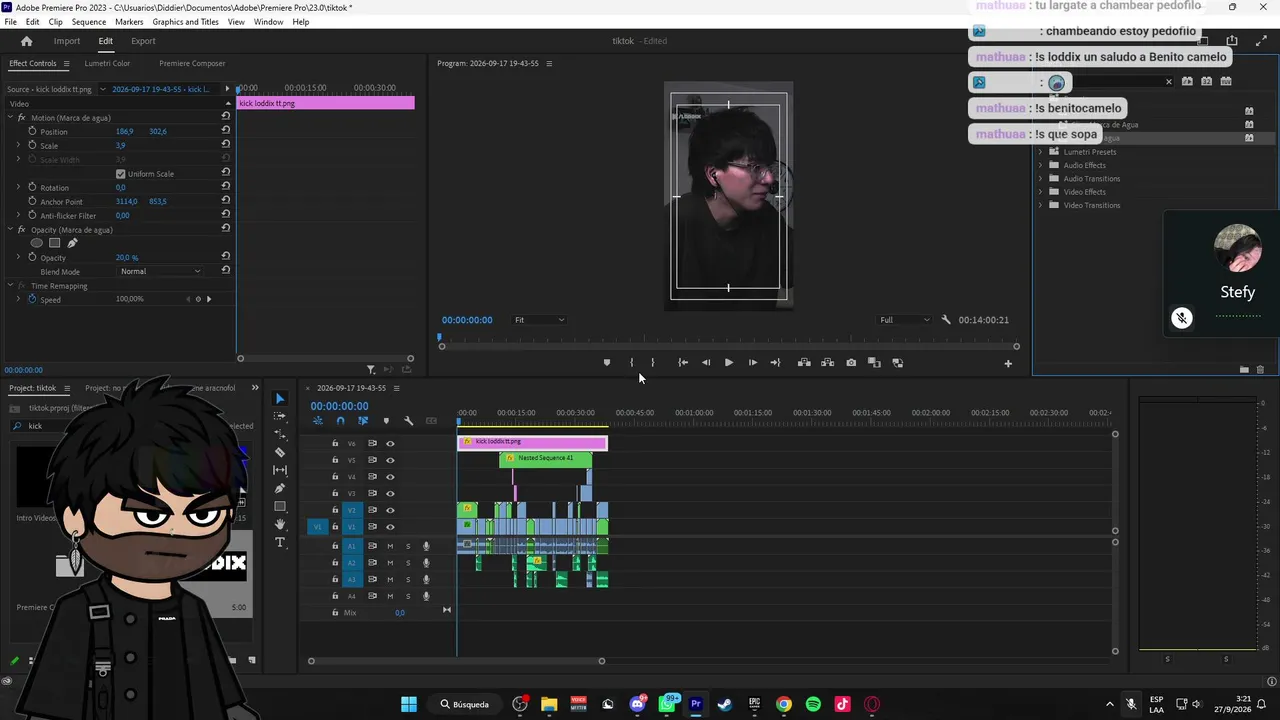
Task: Hide track V6 with its eye toggle
Action: tap(390, 444)
